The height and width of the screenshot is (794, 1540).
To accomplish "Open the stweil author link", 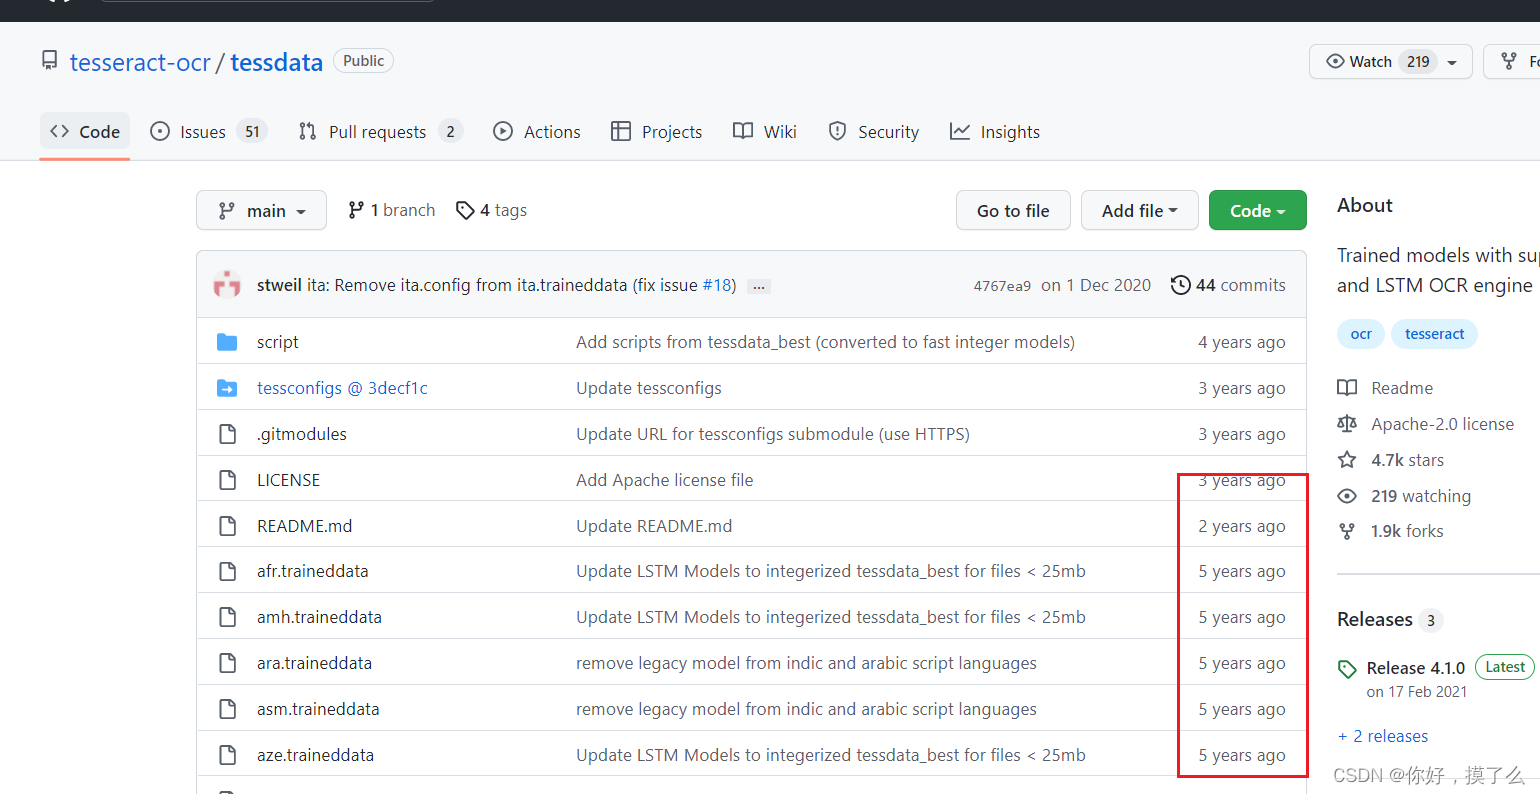I will pos(279,285).
